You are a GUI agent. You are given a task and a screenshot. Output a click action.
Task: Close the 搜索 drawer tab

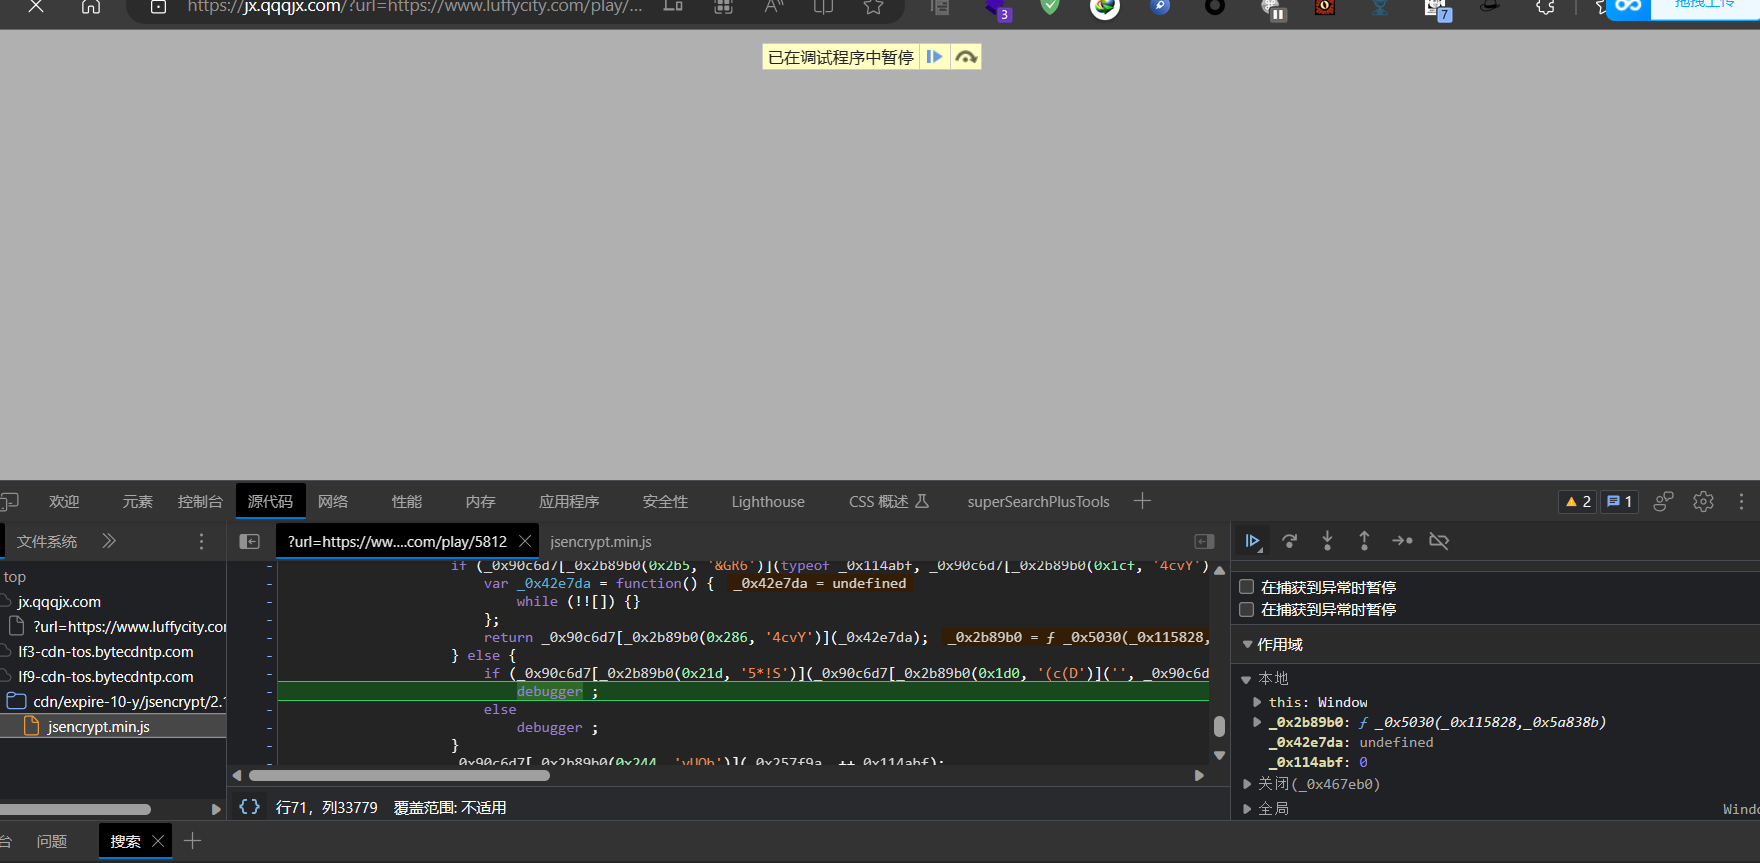(158, 841)
